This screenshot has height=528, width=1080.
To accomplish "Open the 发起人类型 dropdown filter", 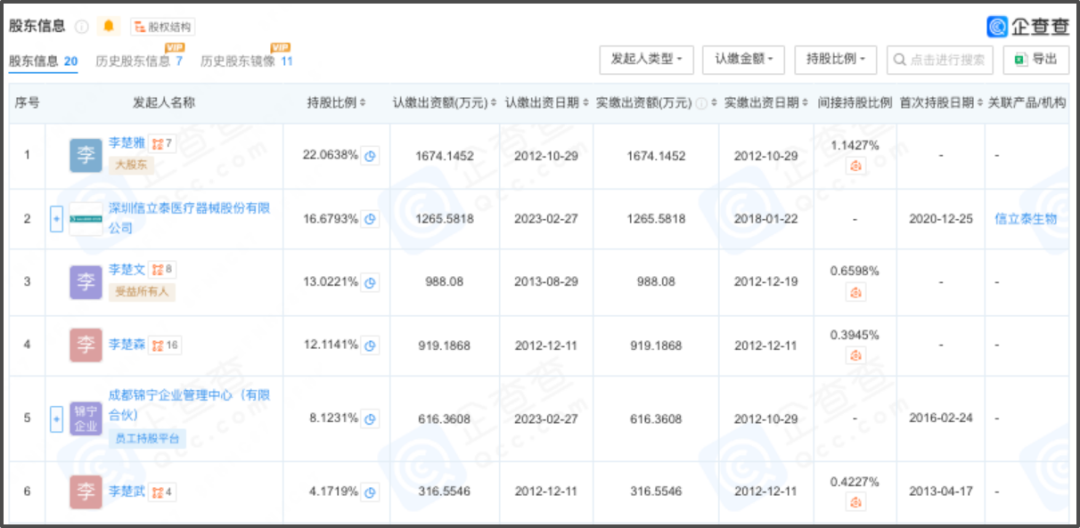I will click(x=646, y=59).
